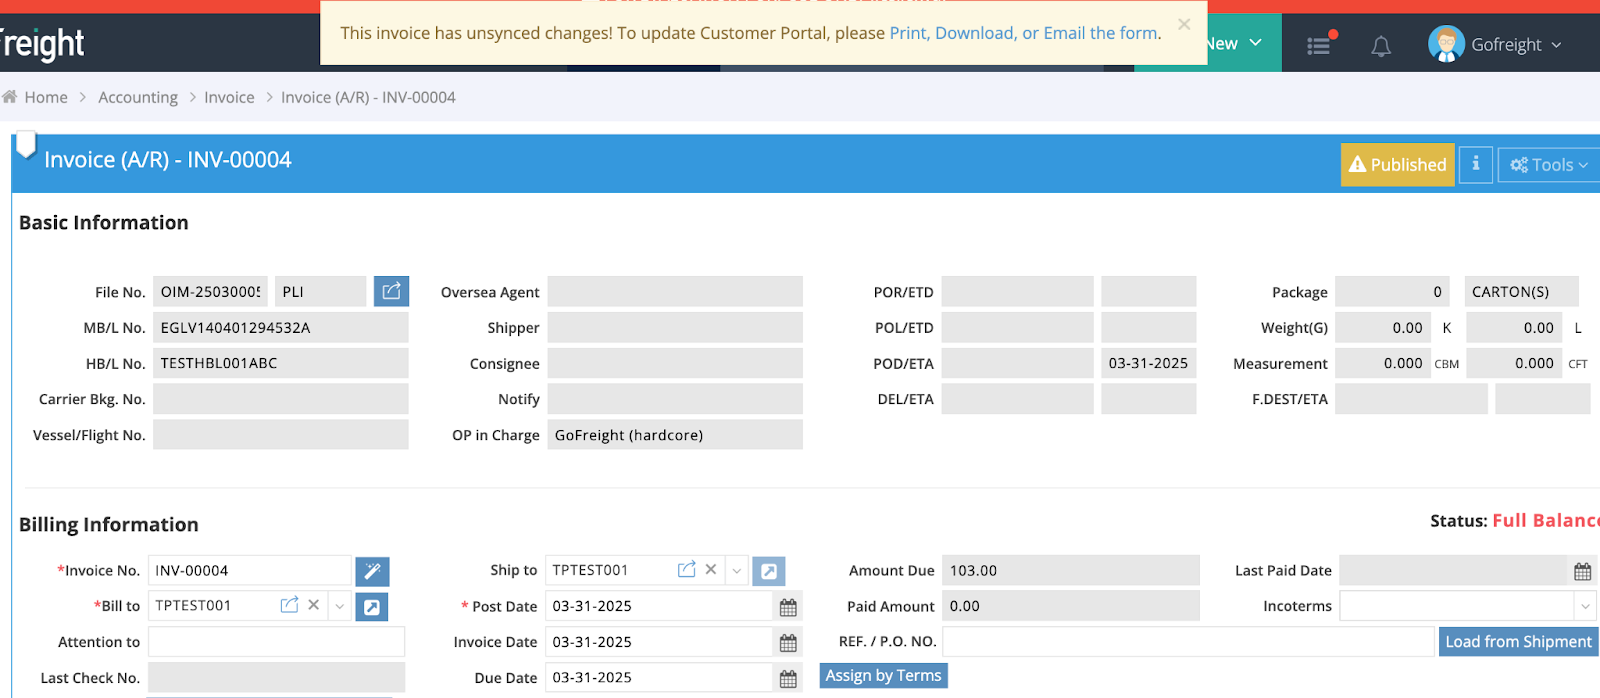Open Post Date calendar picker
Viewport: 1600px width, 698px height.
point(788,607)
